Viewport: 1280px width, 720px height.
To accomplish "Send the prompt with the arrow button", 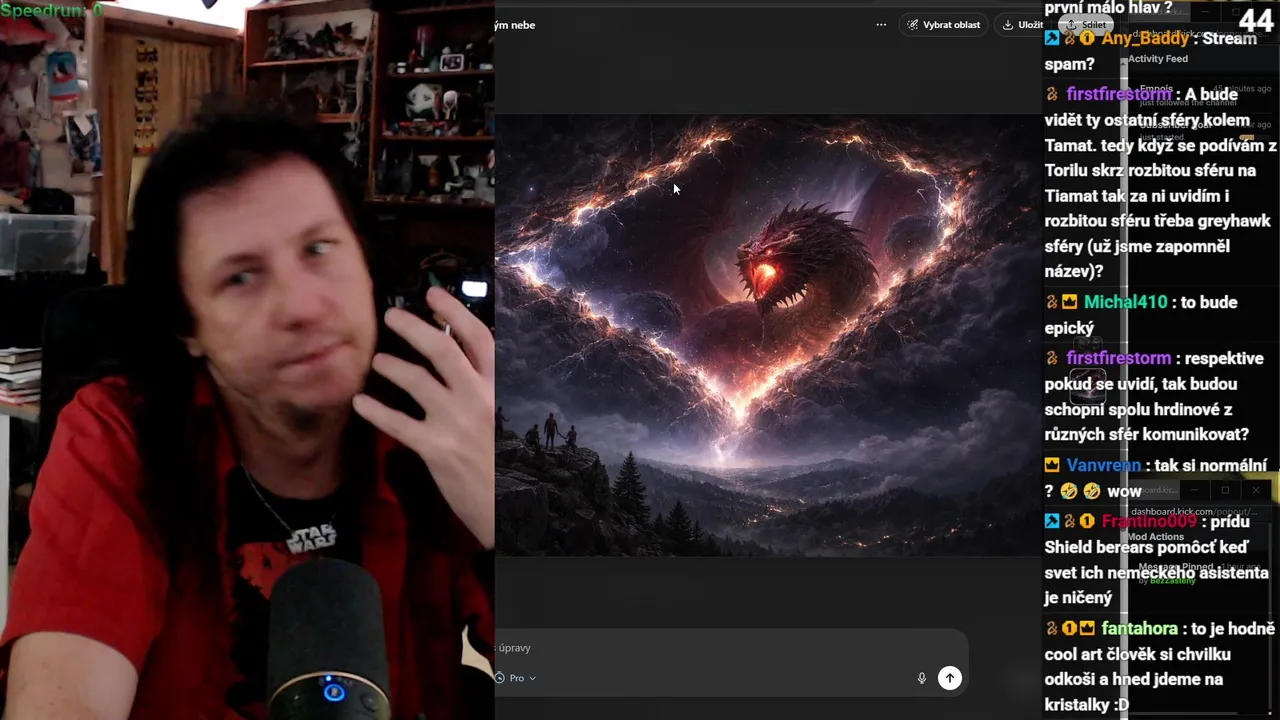I will 950,678.
